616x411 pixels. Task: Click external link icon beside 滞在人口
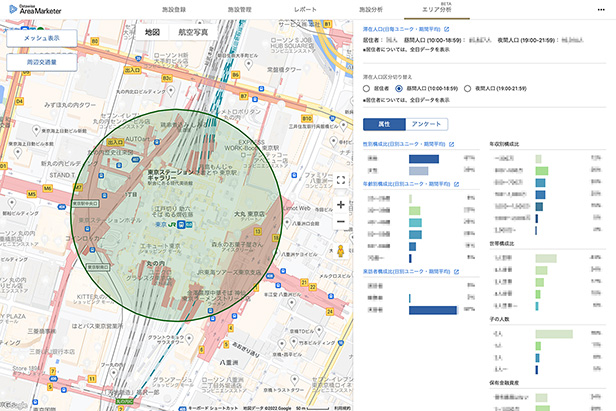point(446,29)
